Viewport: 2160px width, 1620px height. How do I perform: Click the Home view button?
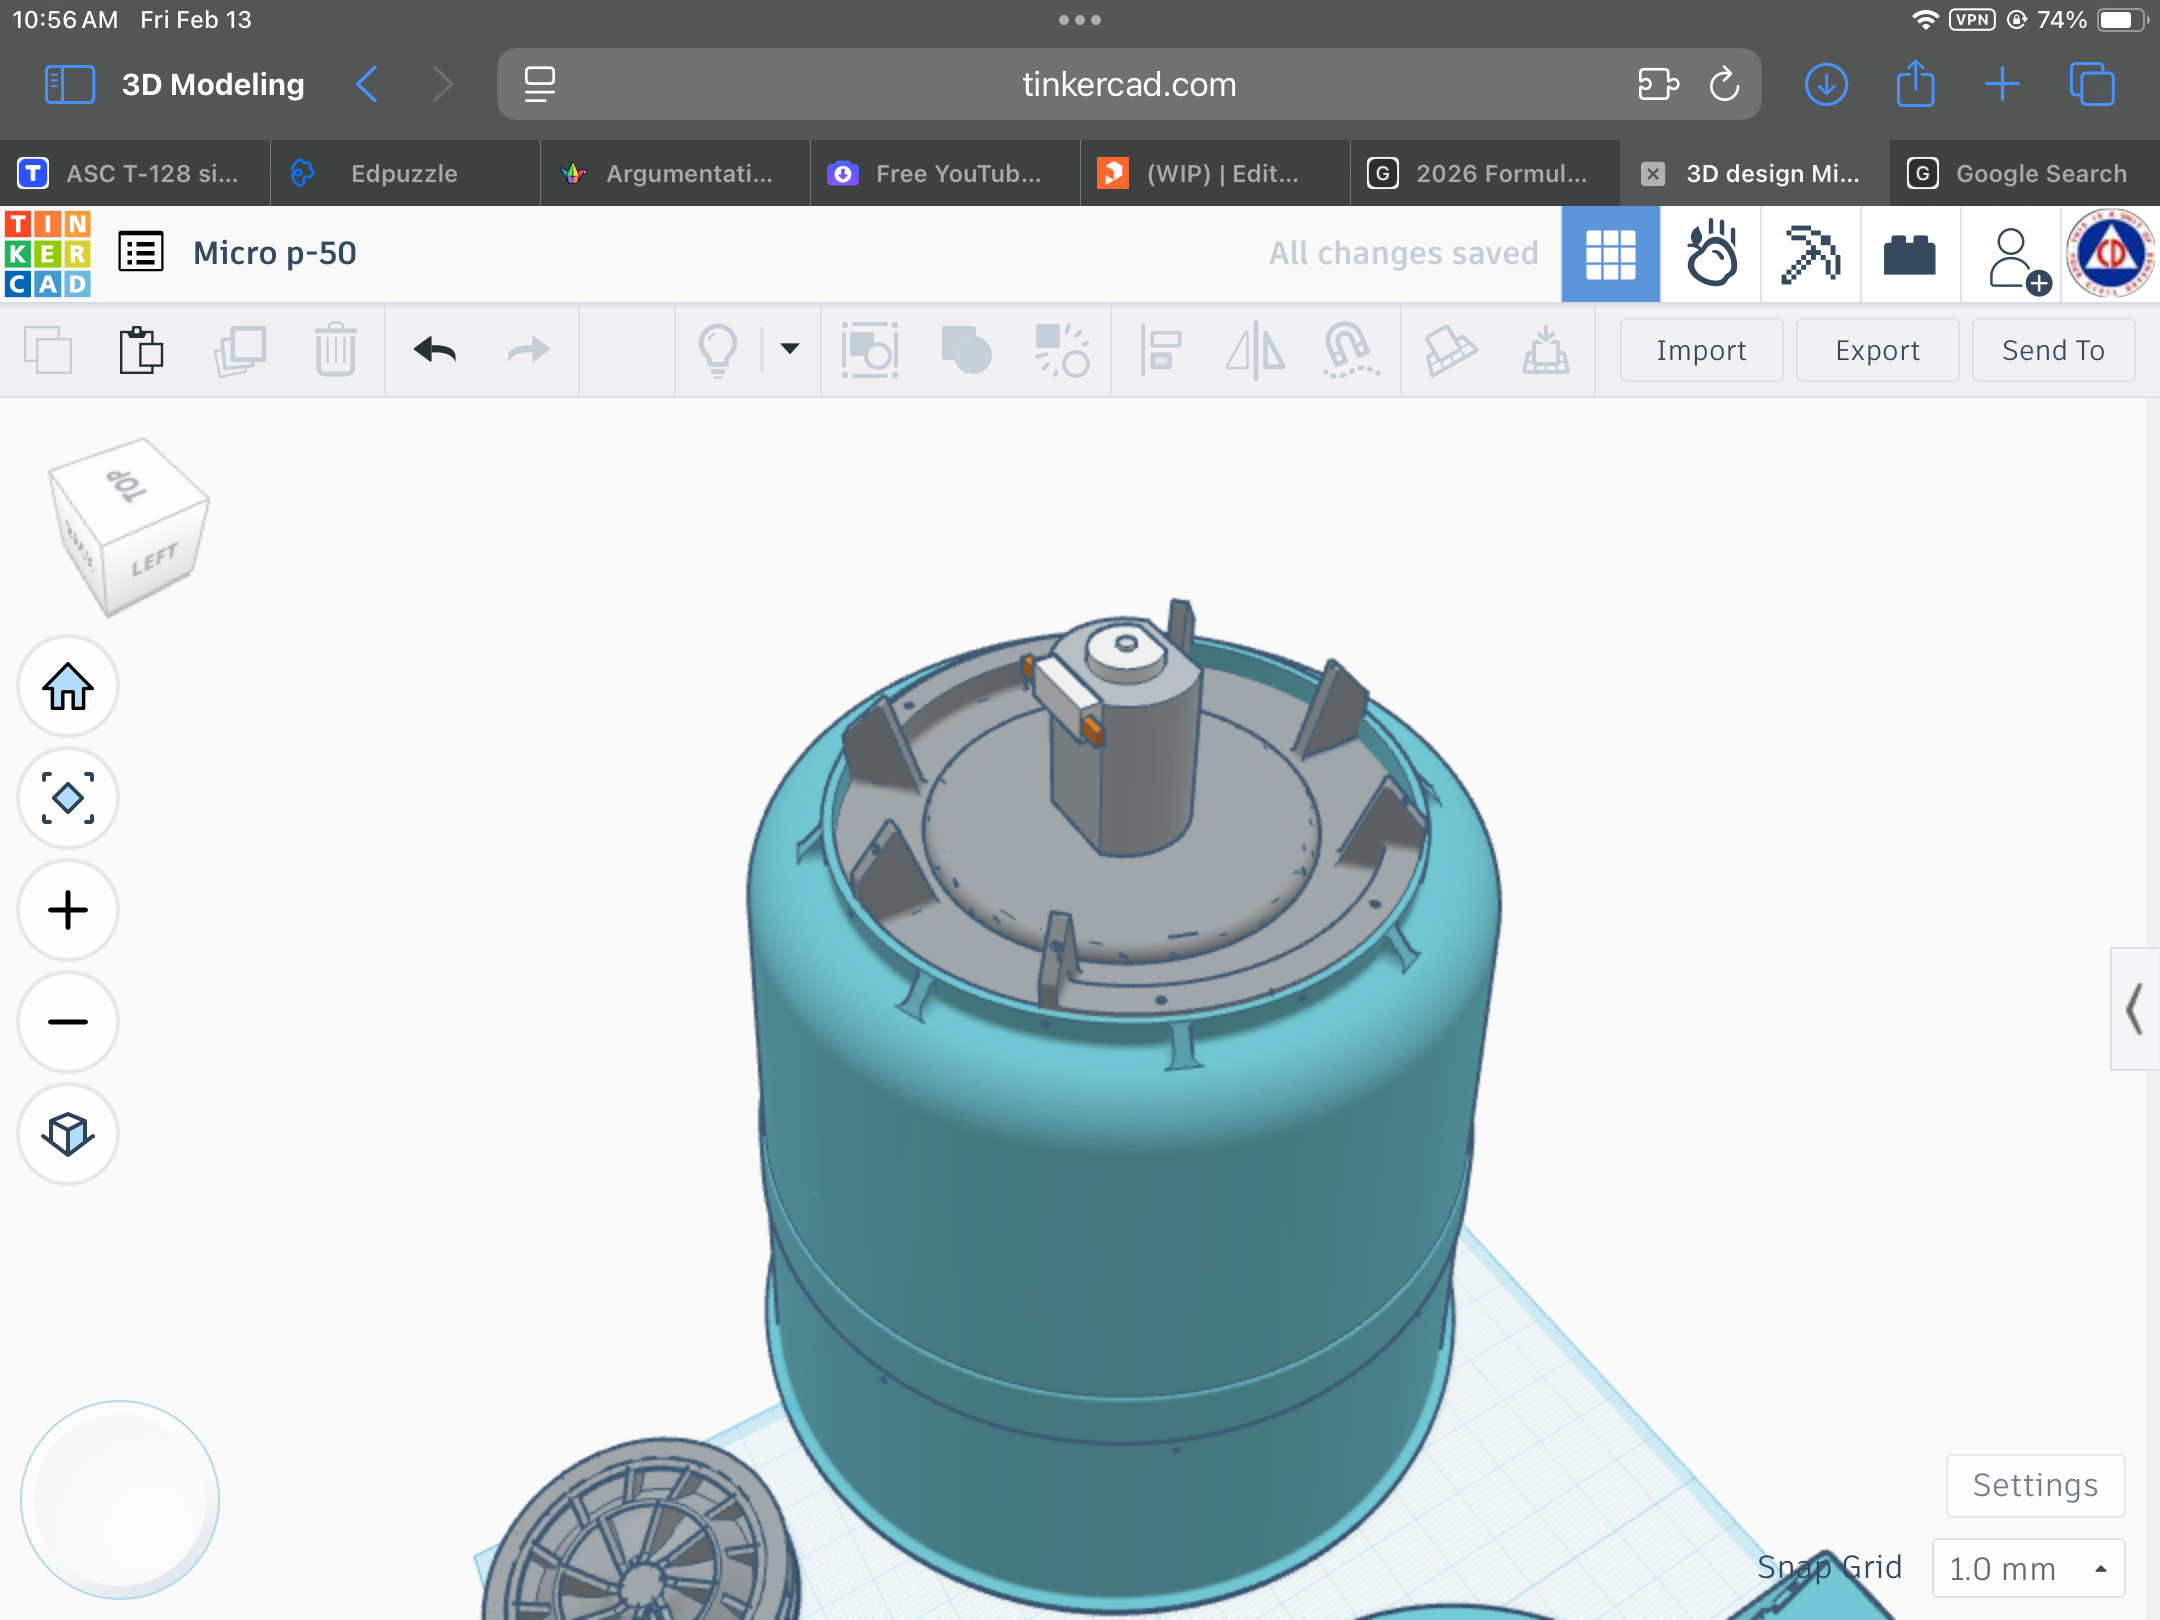coord(68,687)
